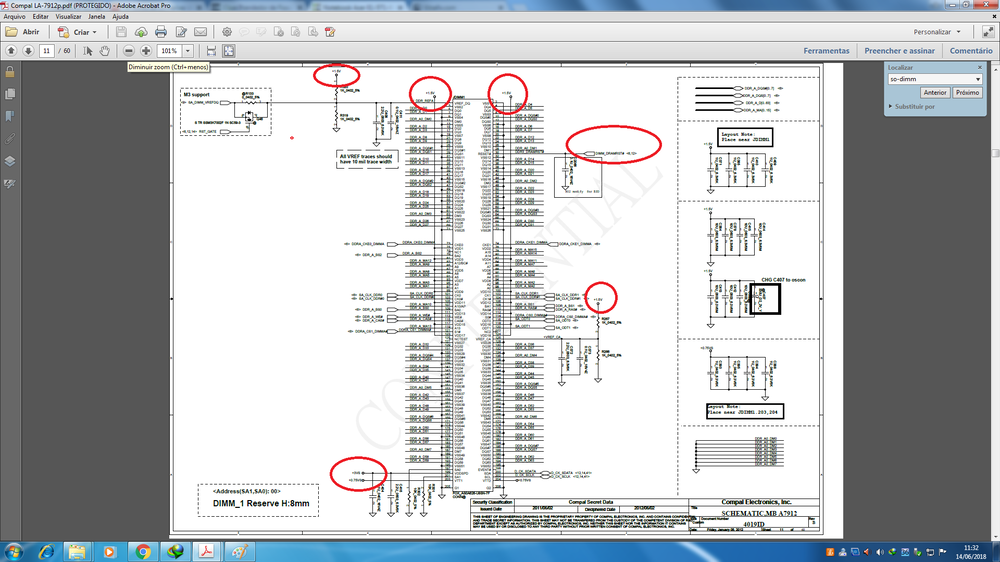This screenshot has width=1000, height=562.
Task: Go to previous page with up arrow
Action: [11, 50]
